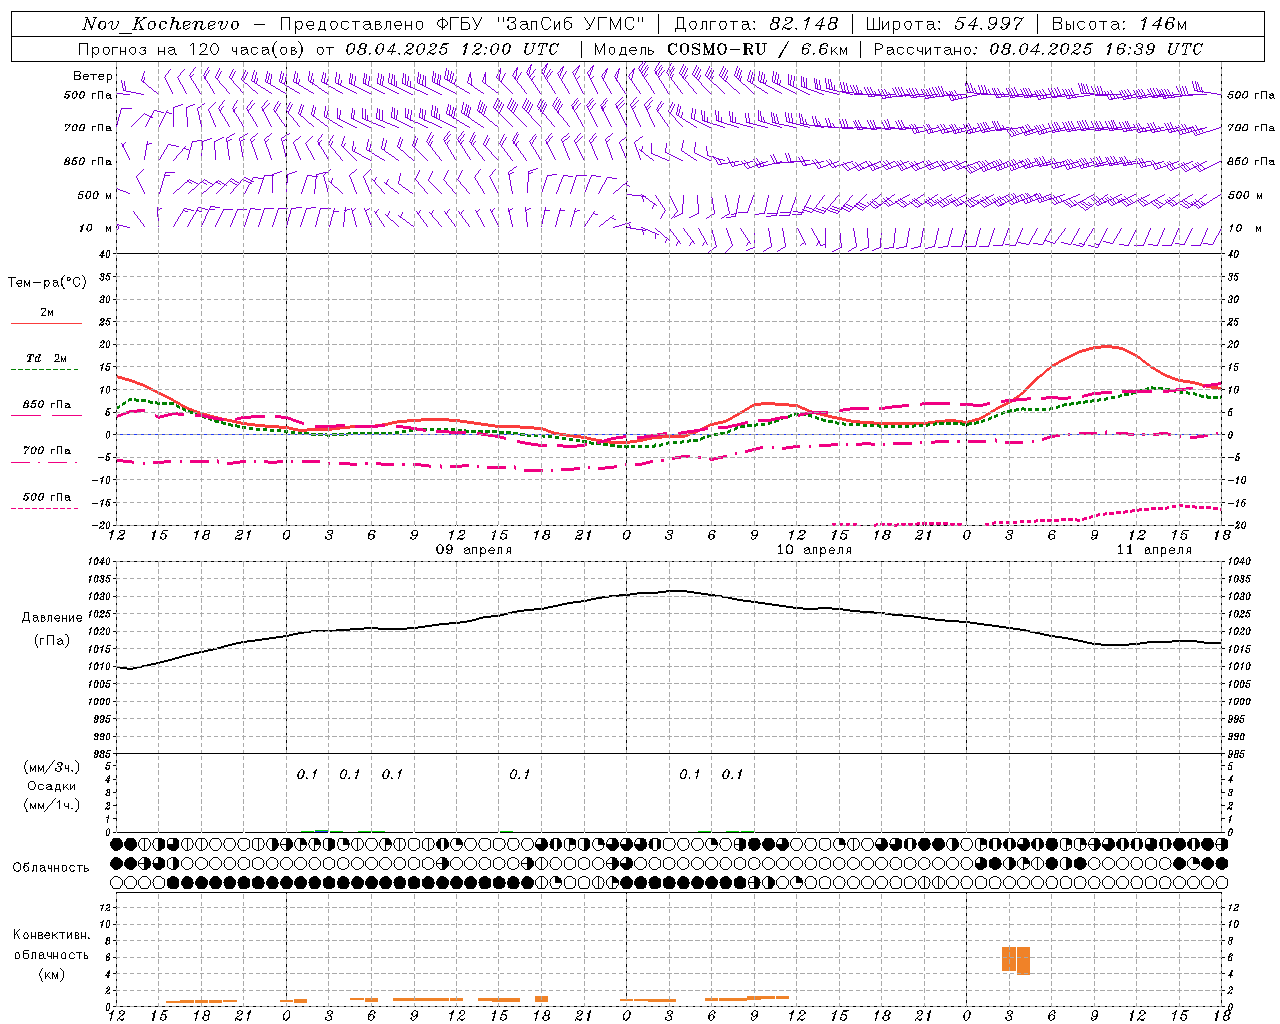The width and height of the screenshot is (1280, 1024).
Task: Click the small green precipitation bar near 09 April 03h
Action: click(321, 830)
